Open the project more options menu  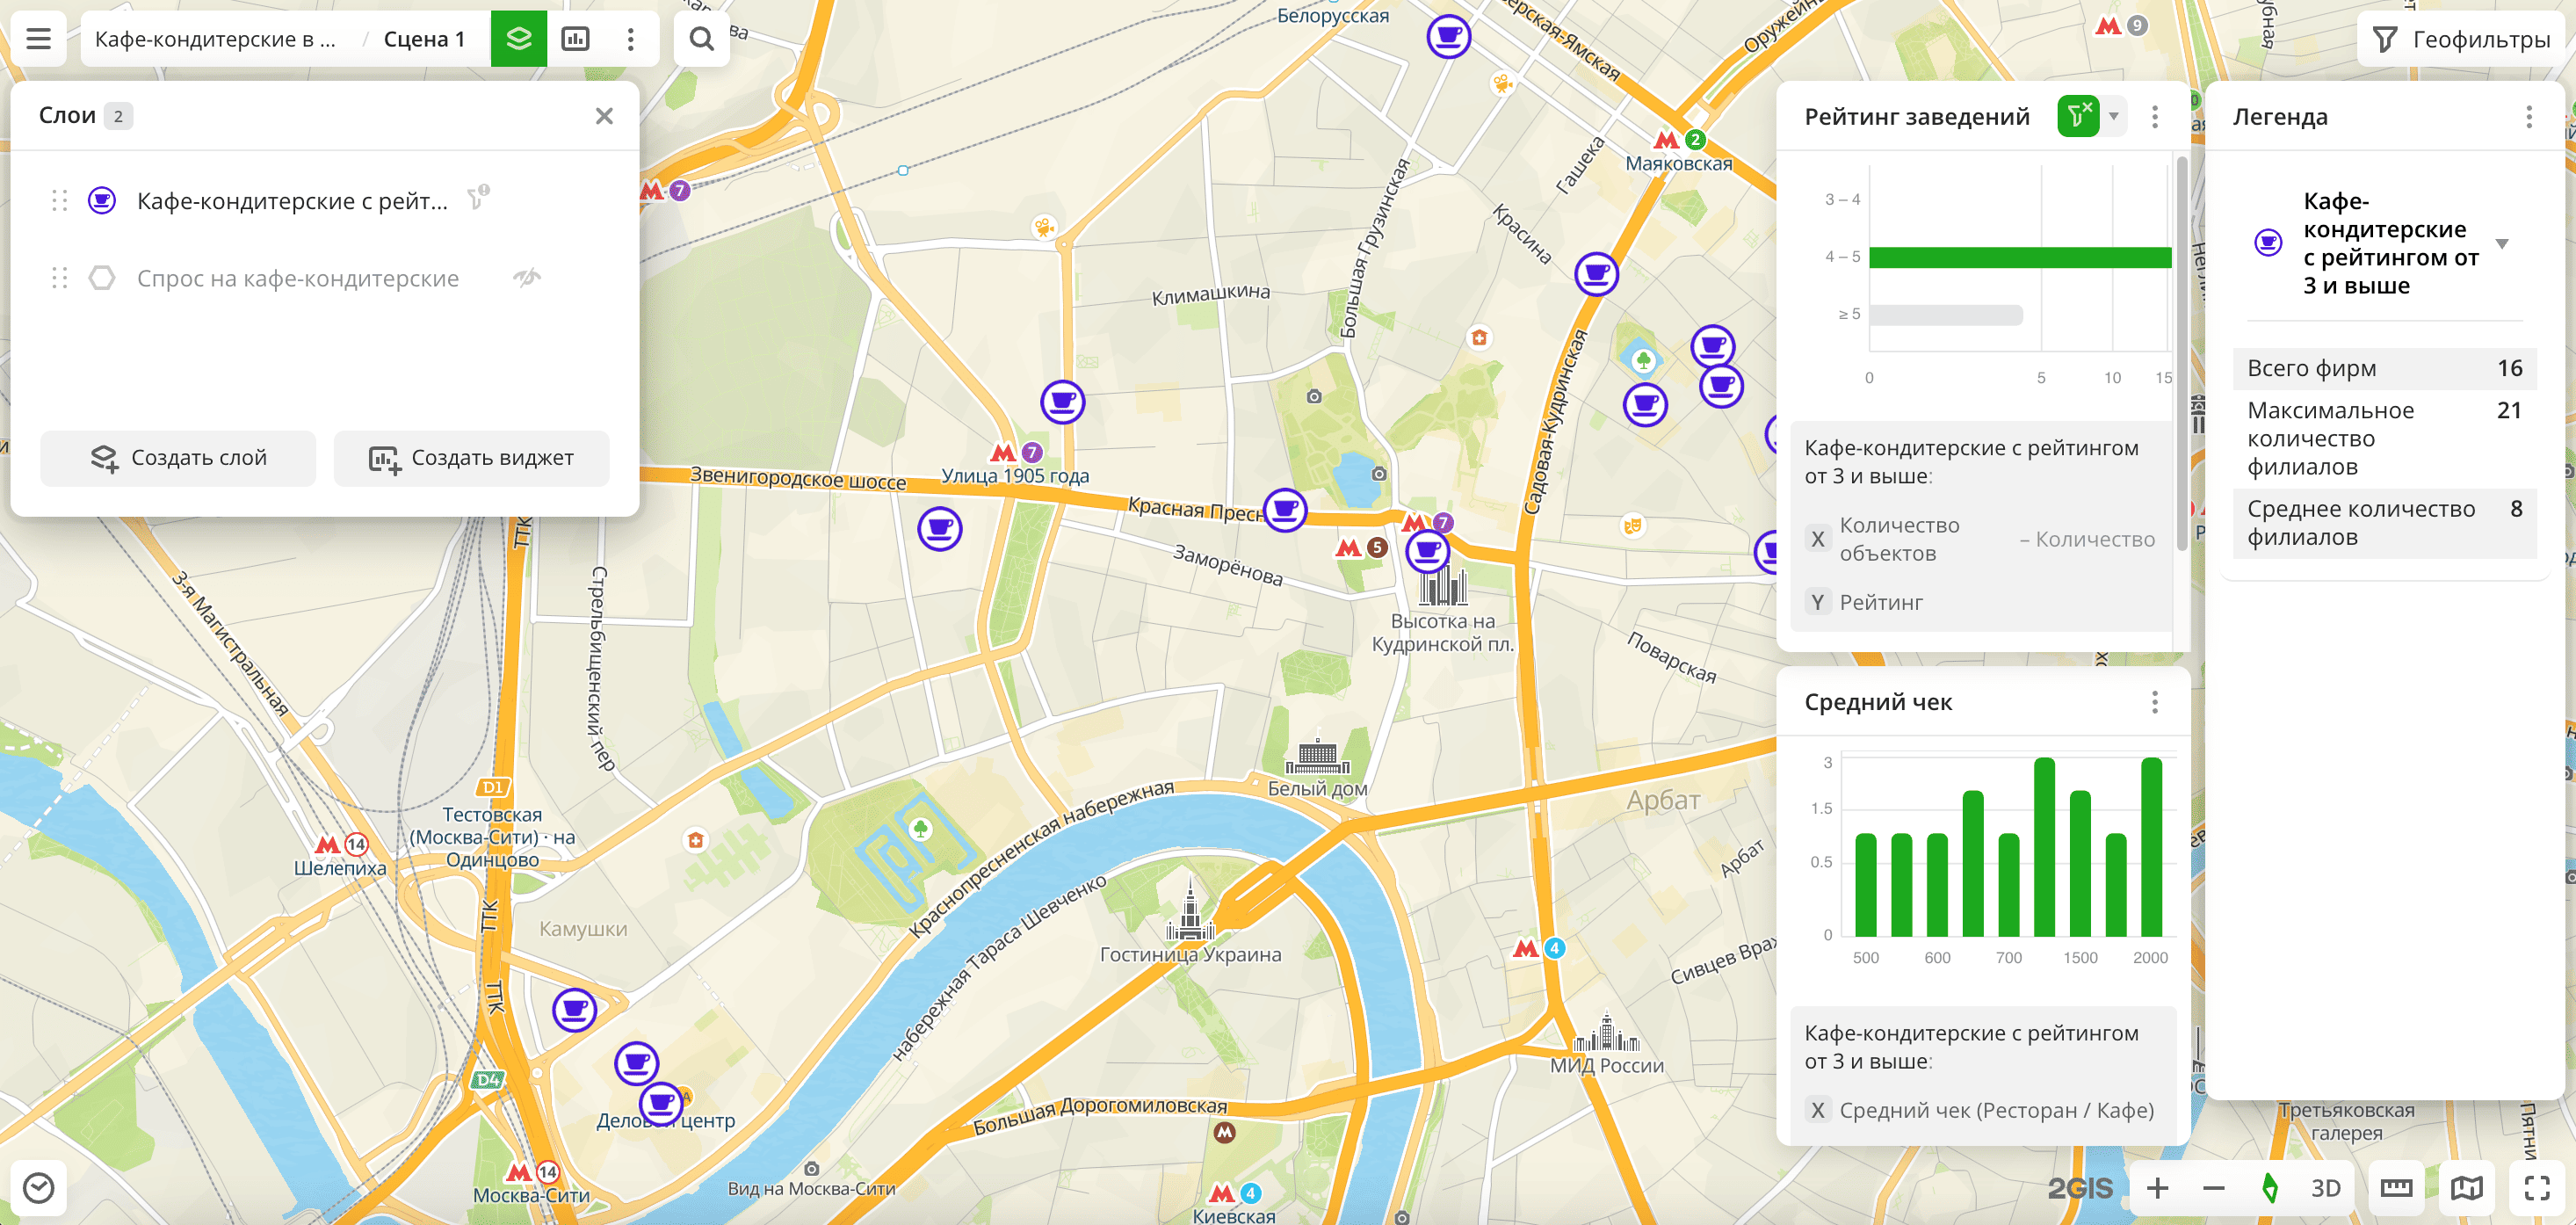[x=630, y=39]
